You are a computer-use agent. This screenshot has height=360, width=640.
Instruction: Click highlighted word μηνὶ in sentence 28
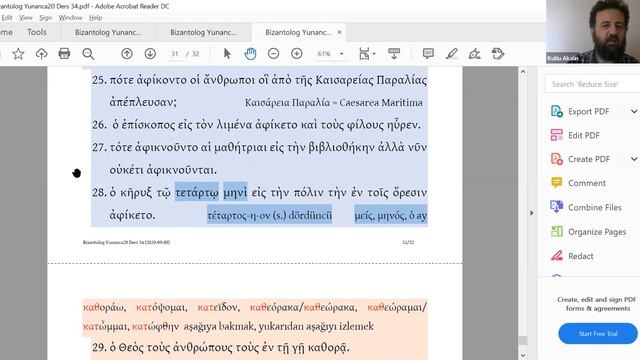click(235, 192)
